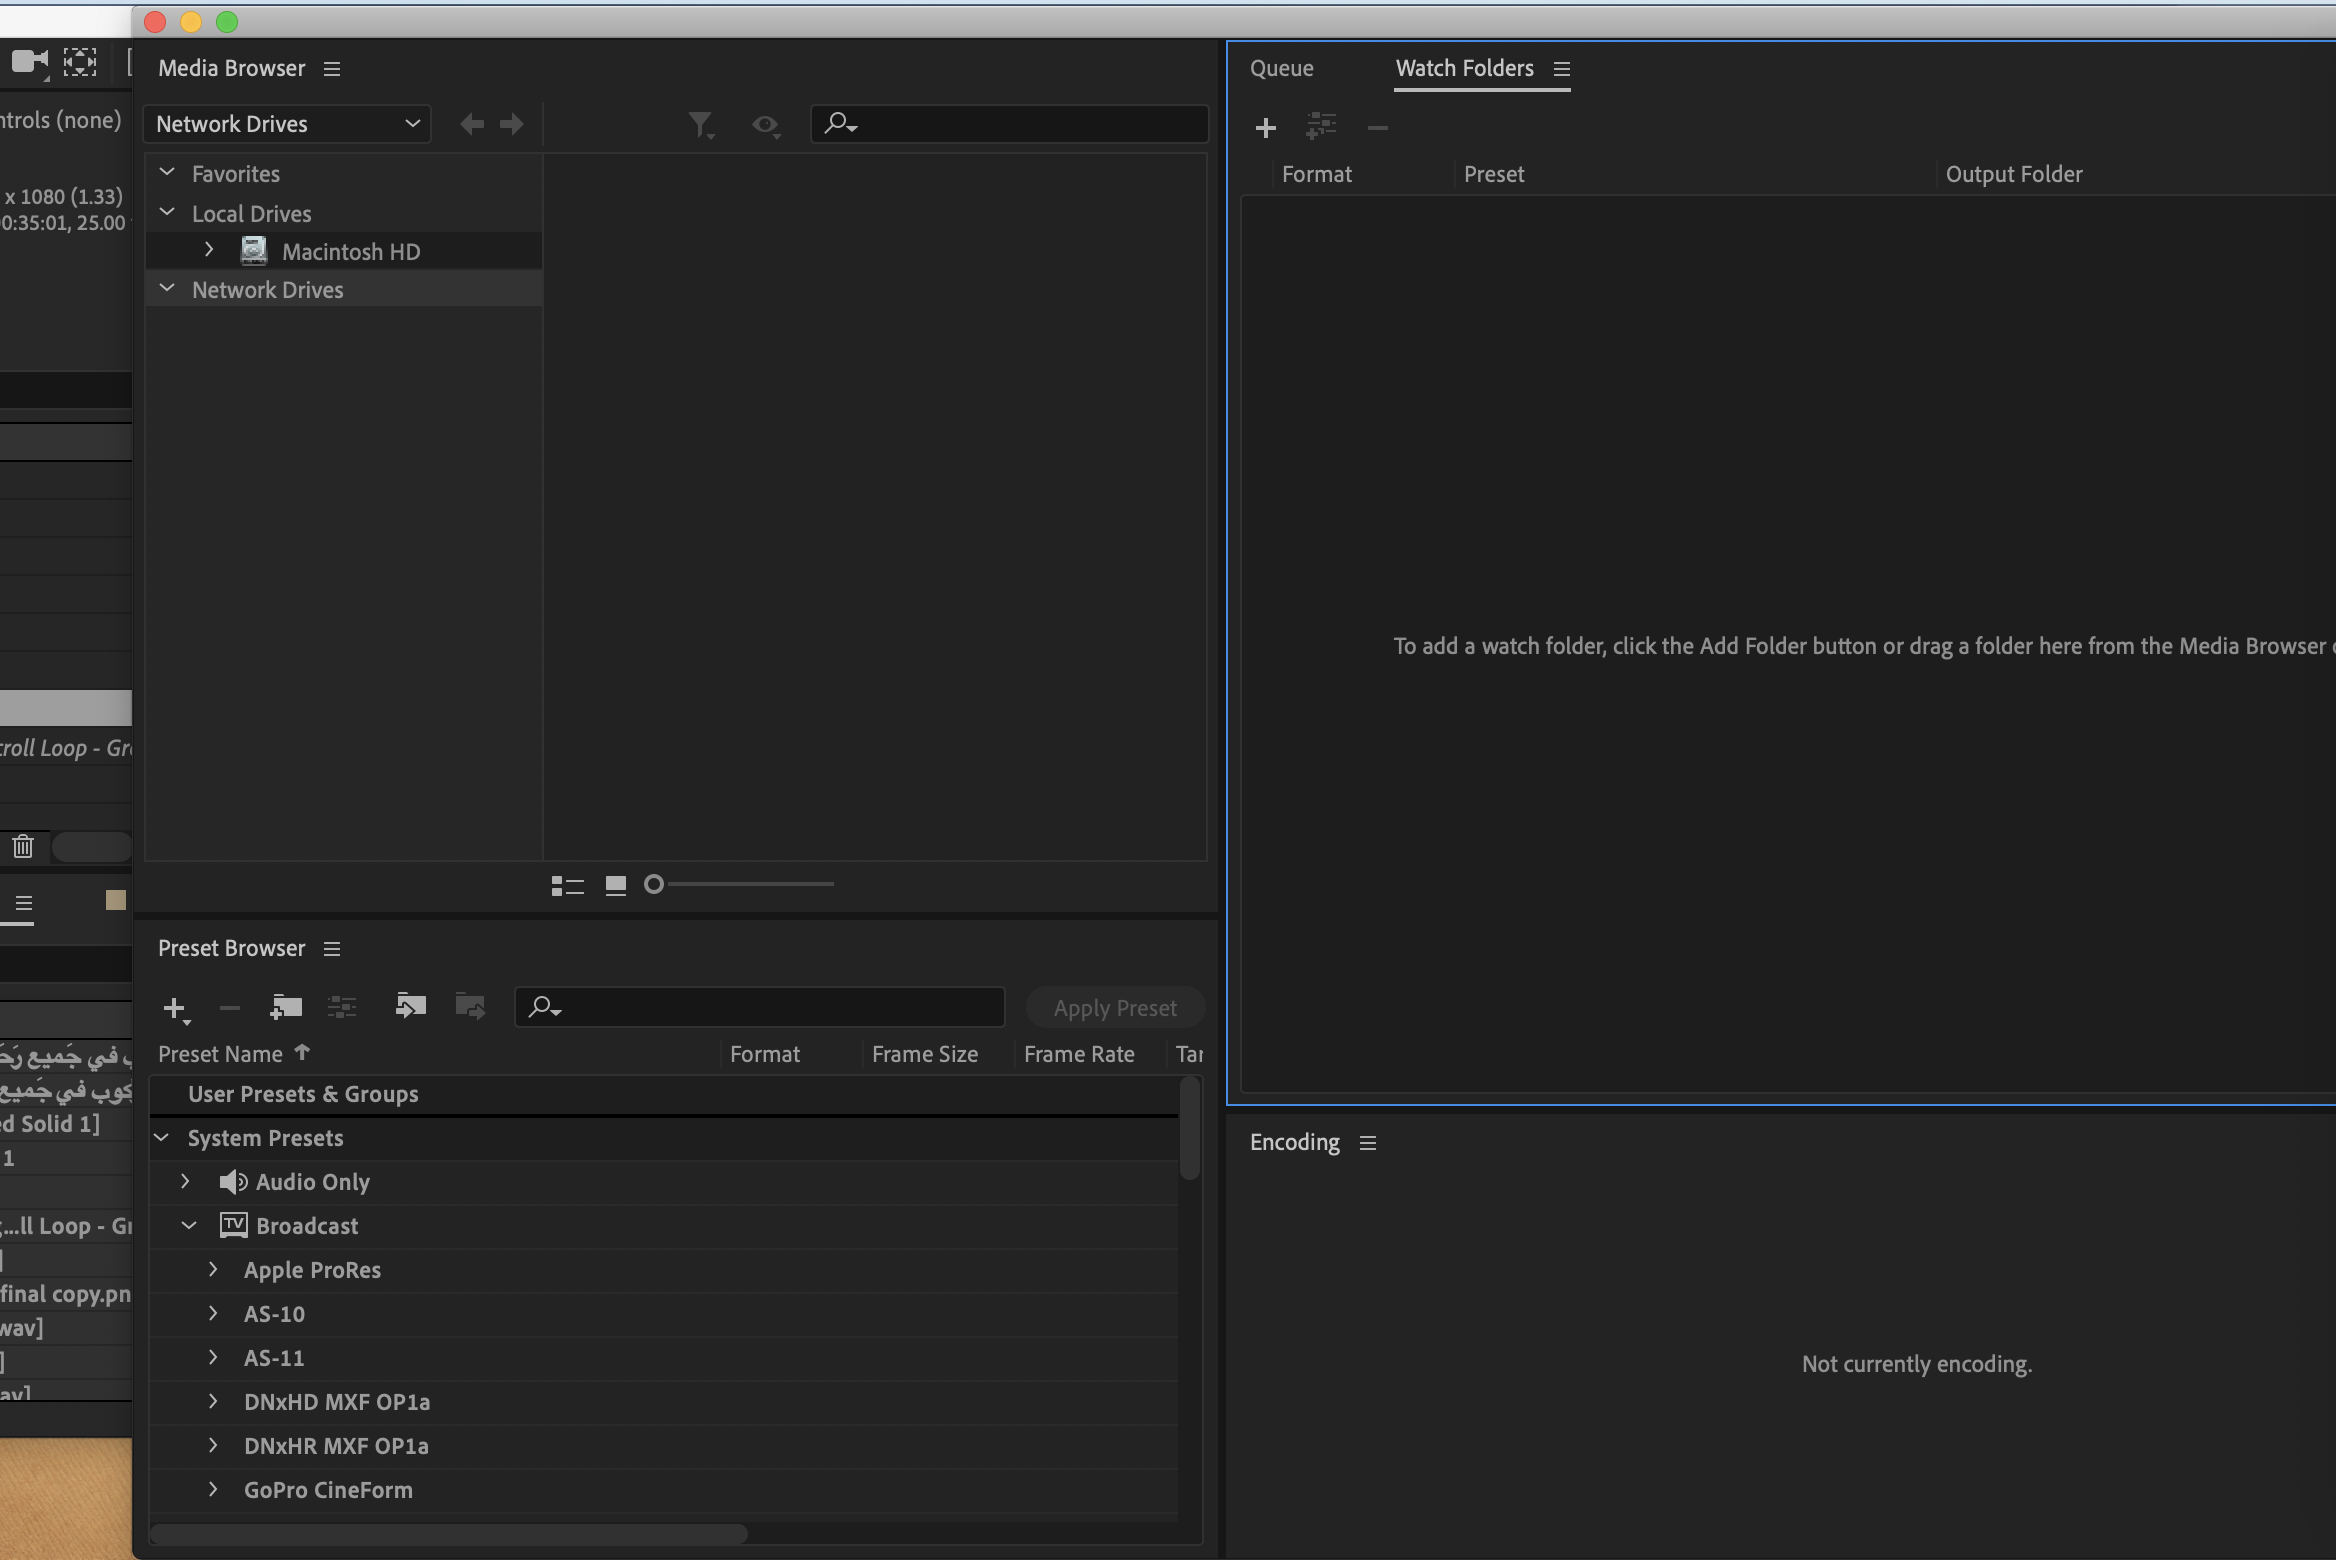Open Preset Settings in the Preset Browser
Viewport: 2336px width, 1560px height.
pyautogui.click(x=342, y=1007)
